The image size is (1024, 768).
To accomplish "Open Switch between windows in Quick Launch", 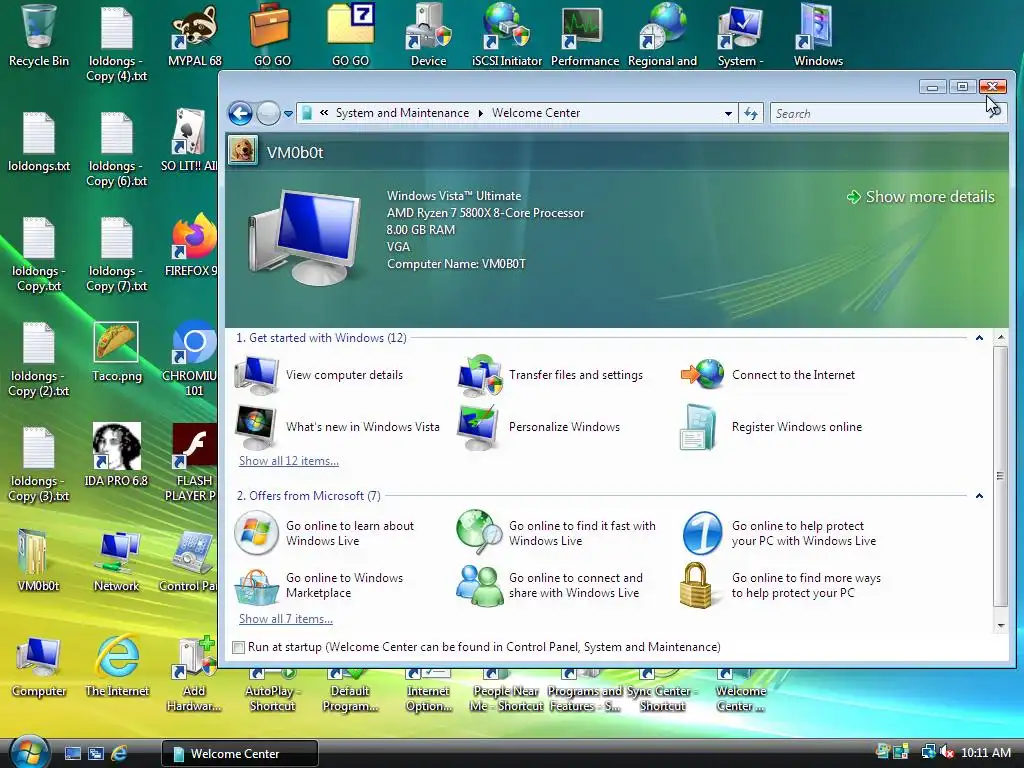I will point(96,753).
